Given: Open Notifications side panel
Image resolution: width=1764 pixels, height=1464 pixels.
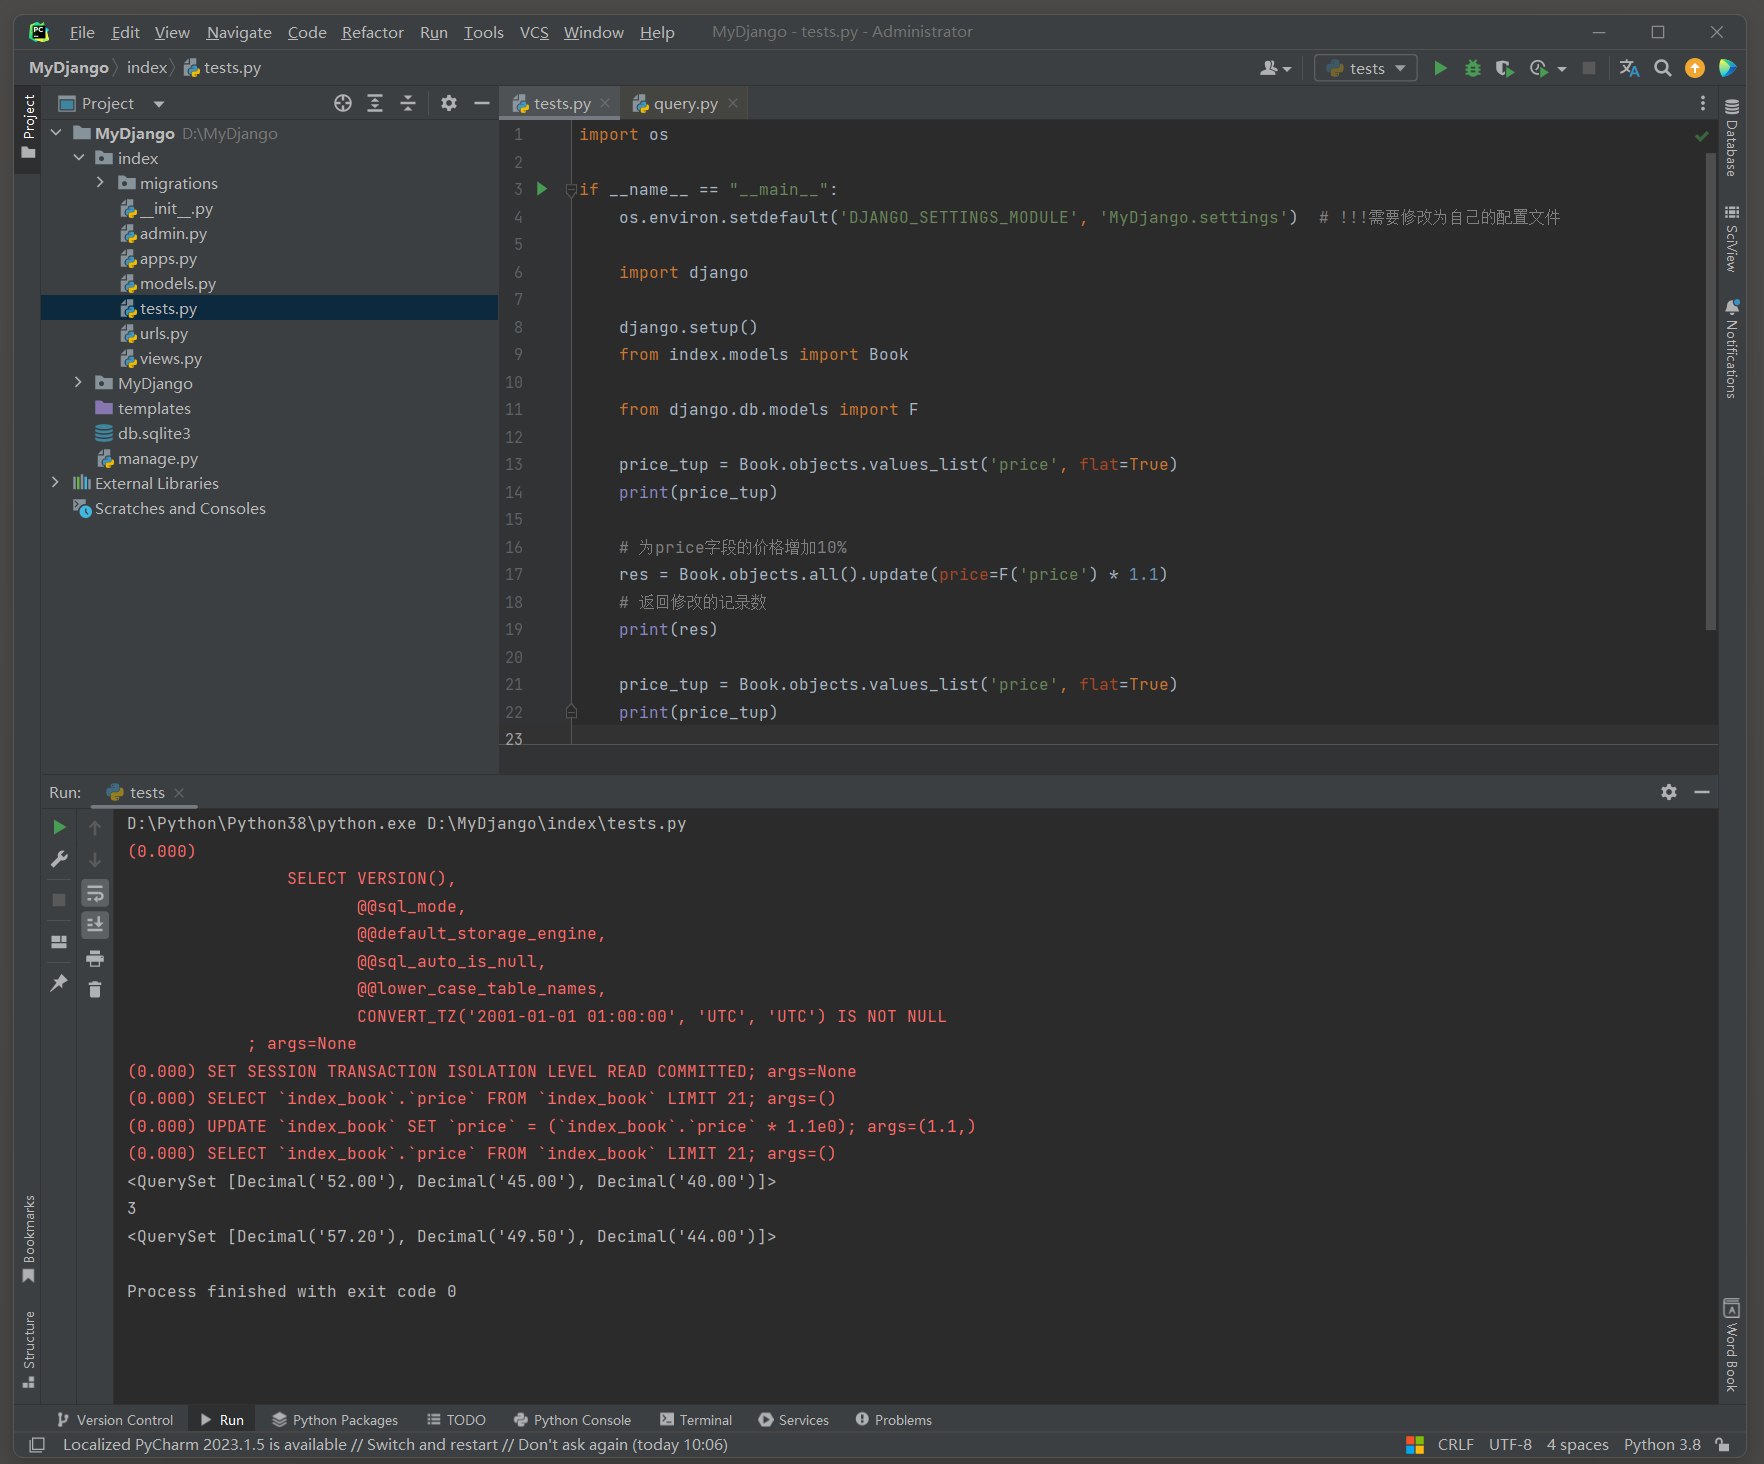Looking at the screenshot, I should [1732, 348].
